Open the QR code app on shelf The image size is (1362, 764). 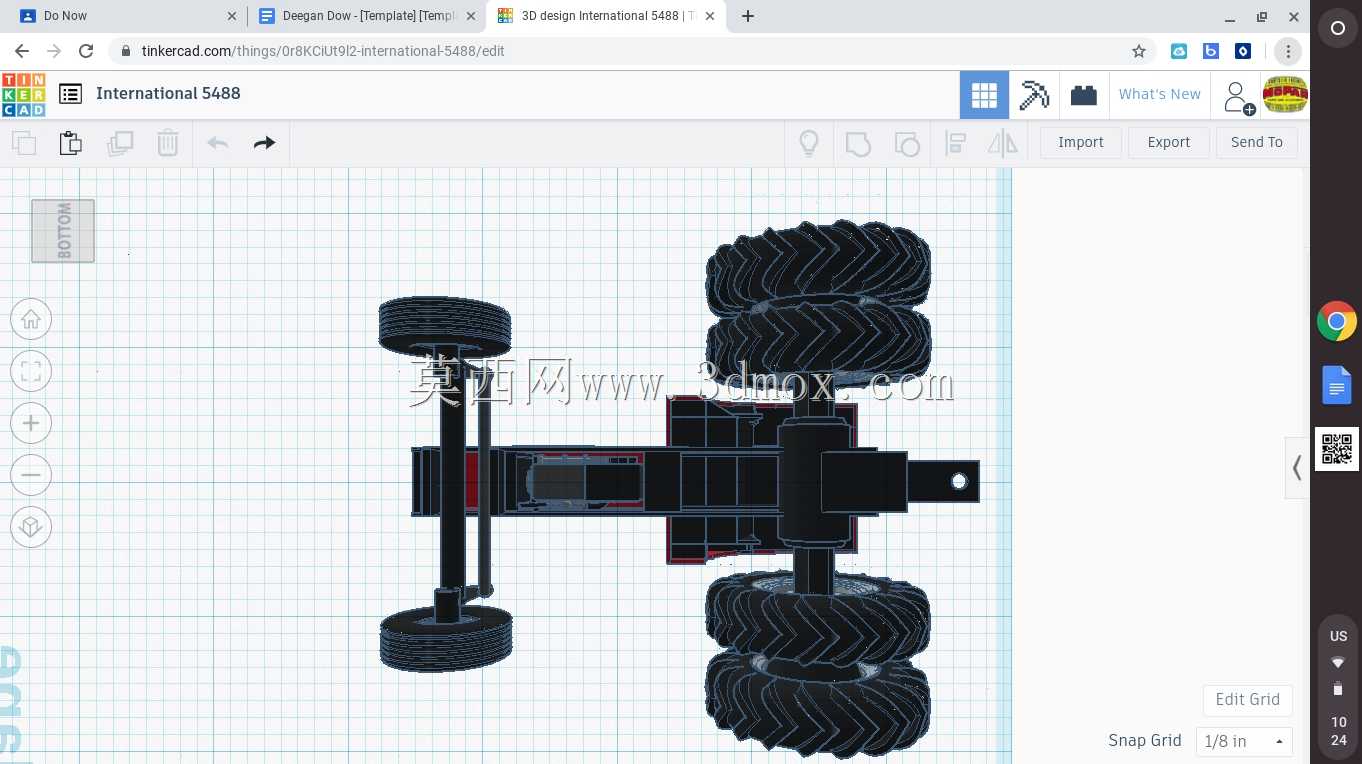click(1337, 449)
